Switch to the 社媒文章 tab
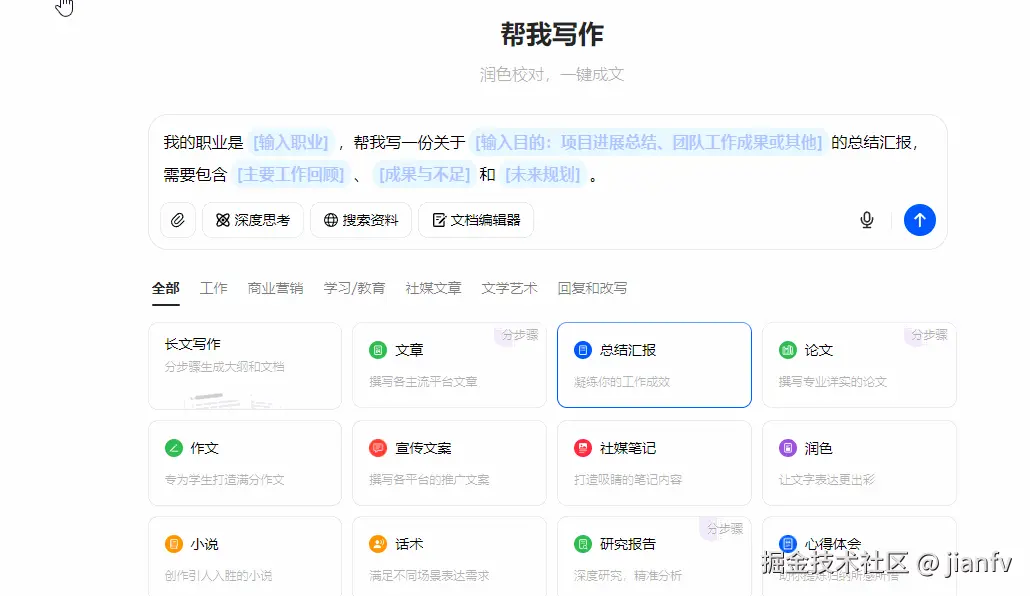This screenshot has height=596, width=1030. point(434,288)
